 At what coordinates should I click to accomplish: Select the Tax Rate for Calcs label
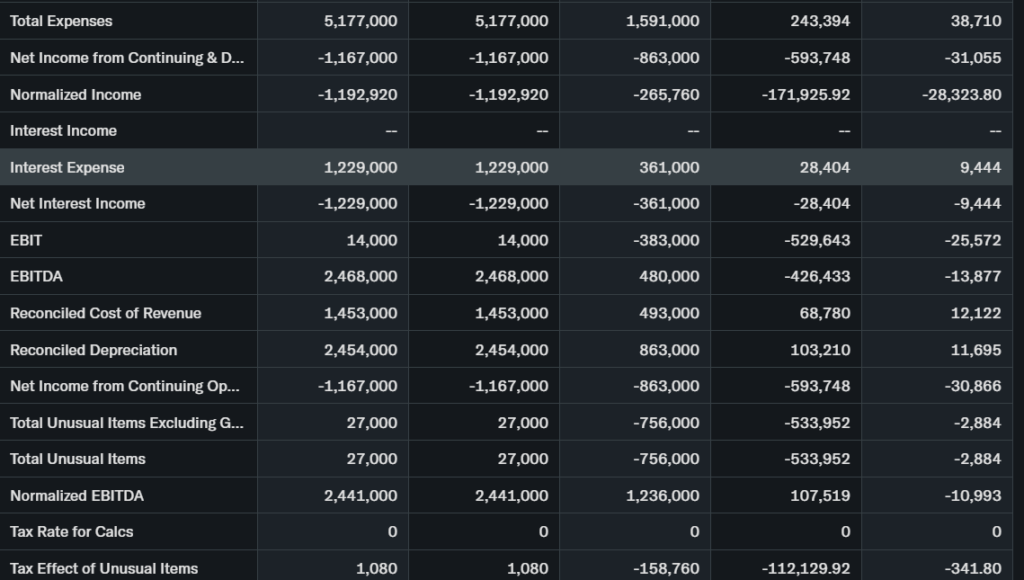(71, 531)
